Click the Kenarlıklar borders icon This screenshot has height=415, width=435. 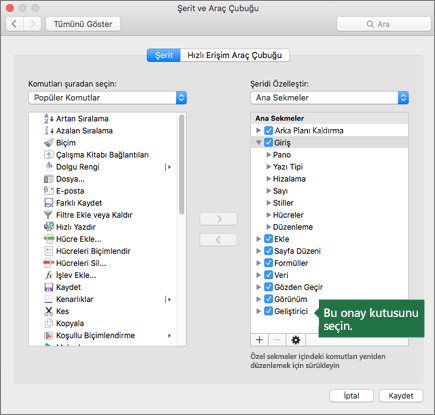49,299
